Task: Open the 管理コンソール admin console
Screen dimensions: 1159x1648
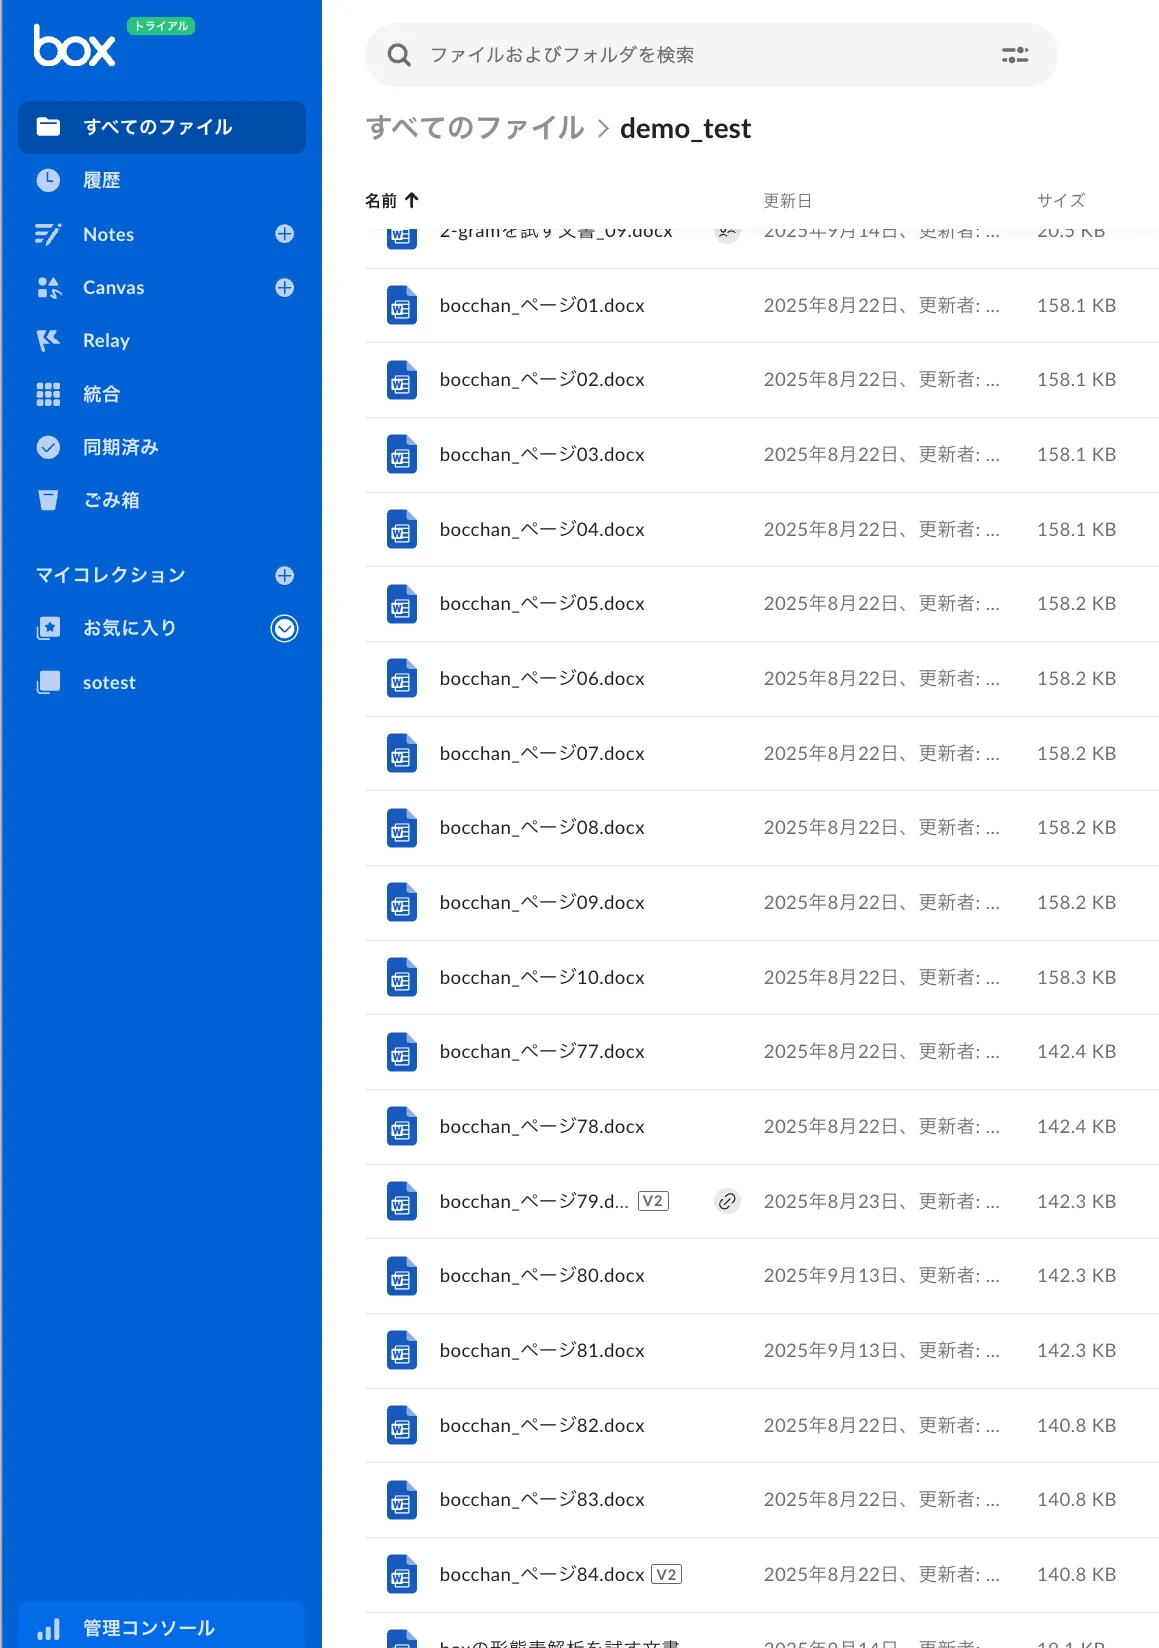Action: [148, 1628]
